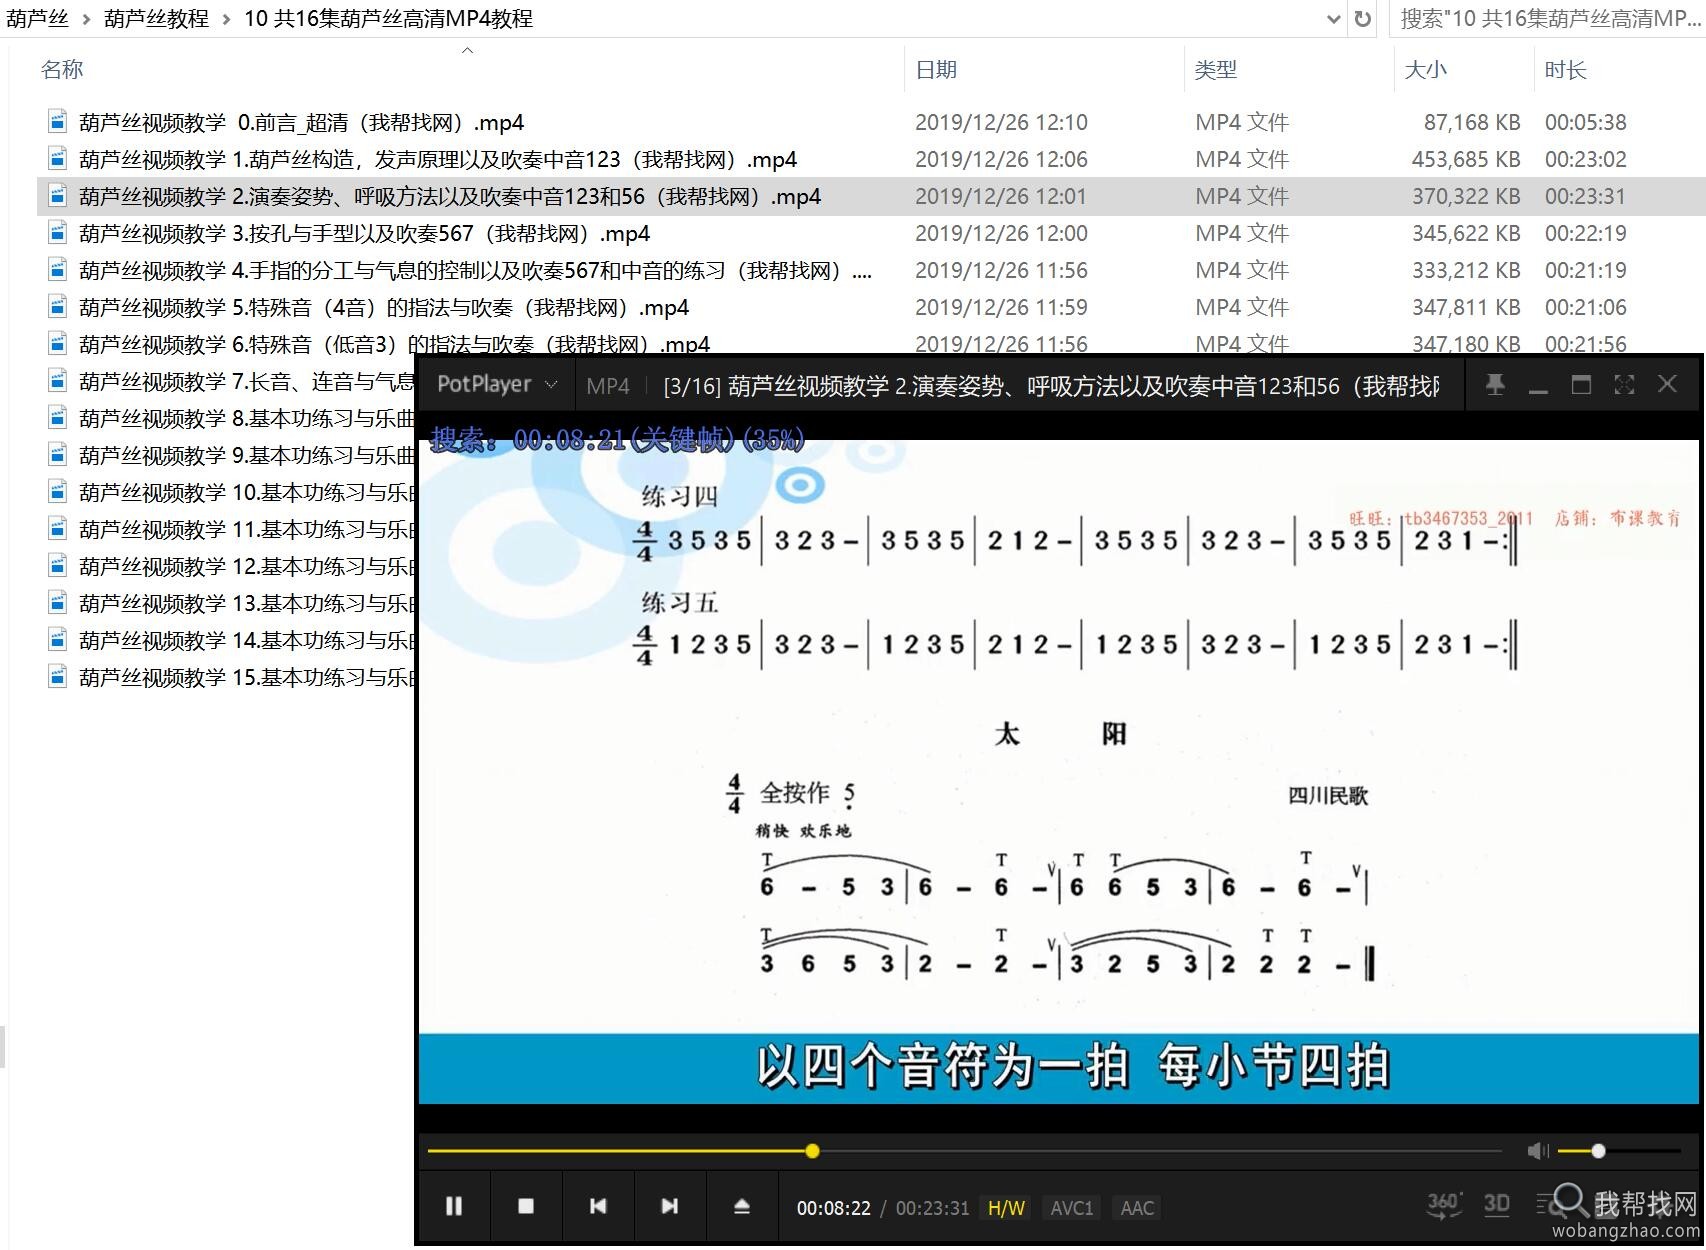Select file 7.长音、连音与气息
The width and height of the screenshot is (1706, 1250).
coord(246,382)
